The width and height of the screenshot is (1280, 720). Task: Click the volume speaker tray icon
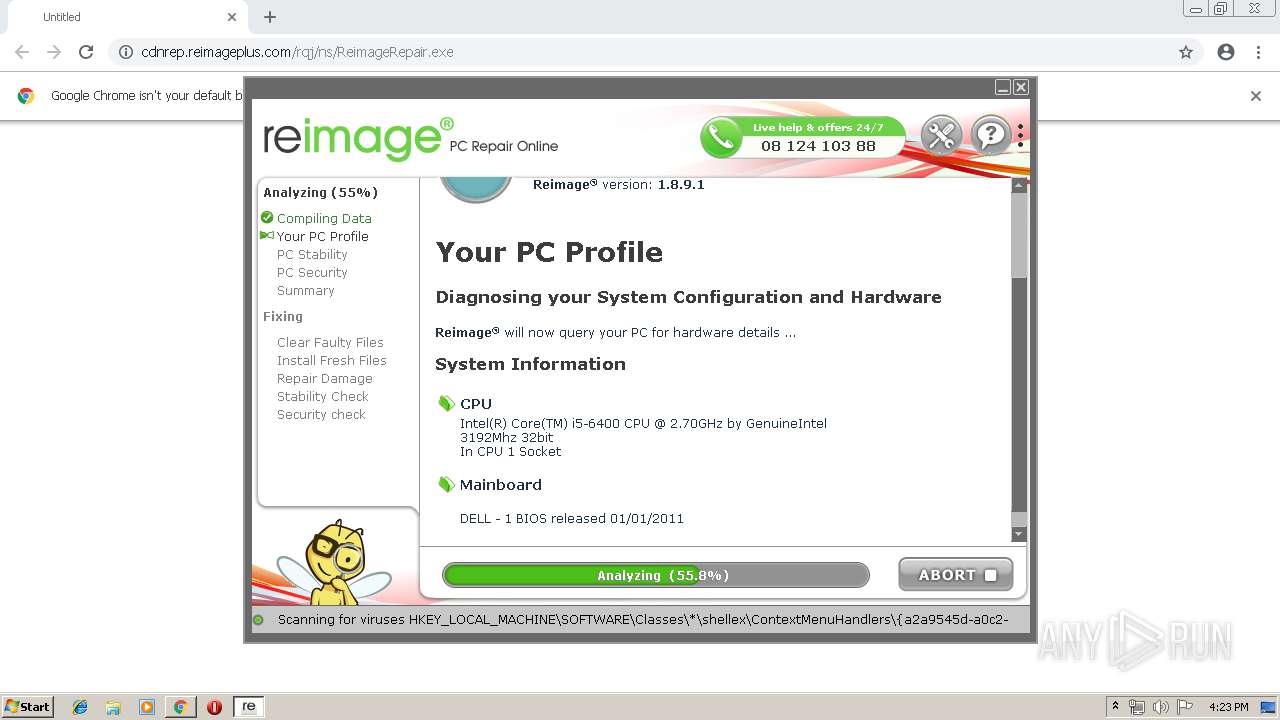1161,707
